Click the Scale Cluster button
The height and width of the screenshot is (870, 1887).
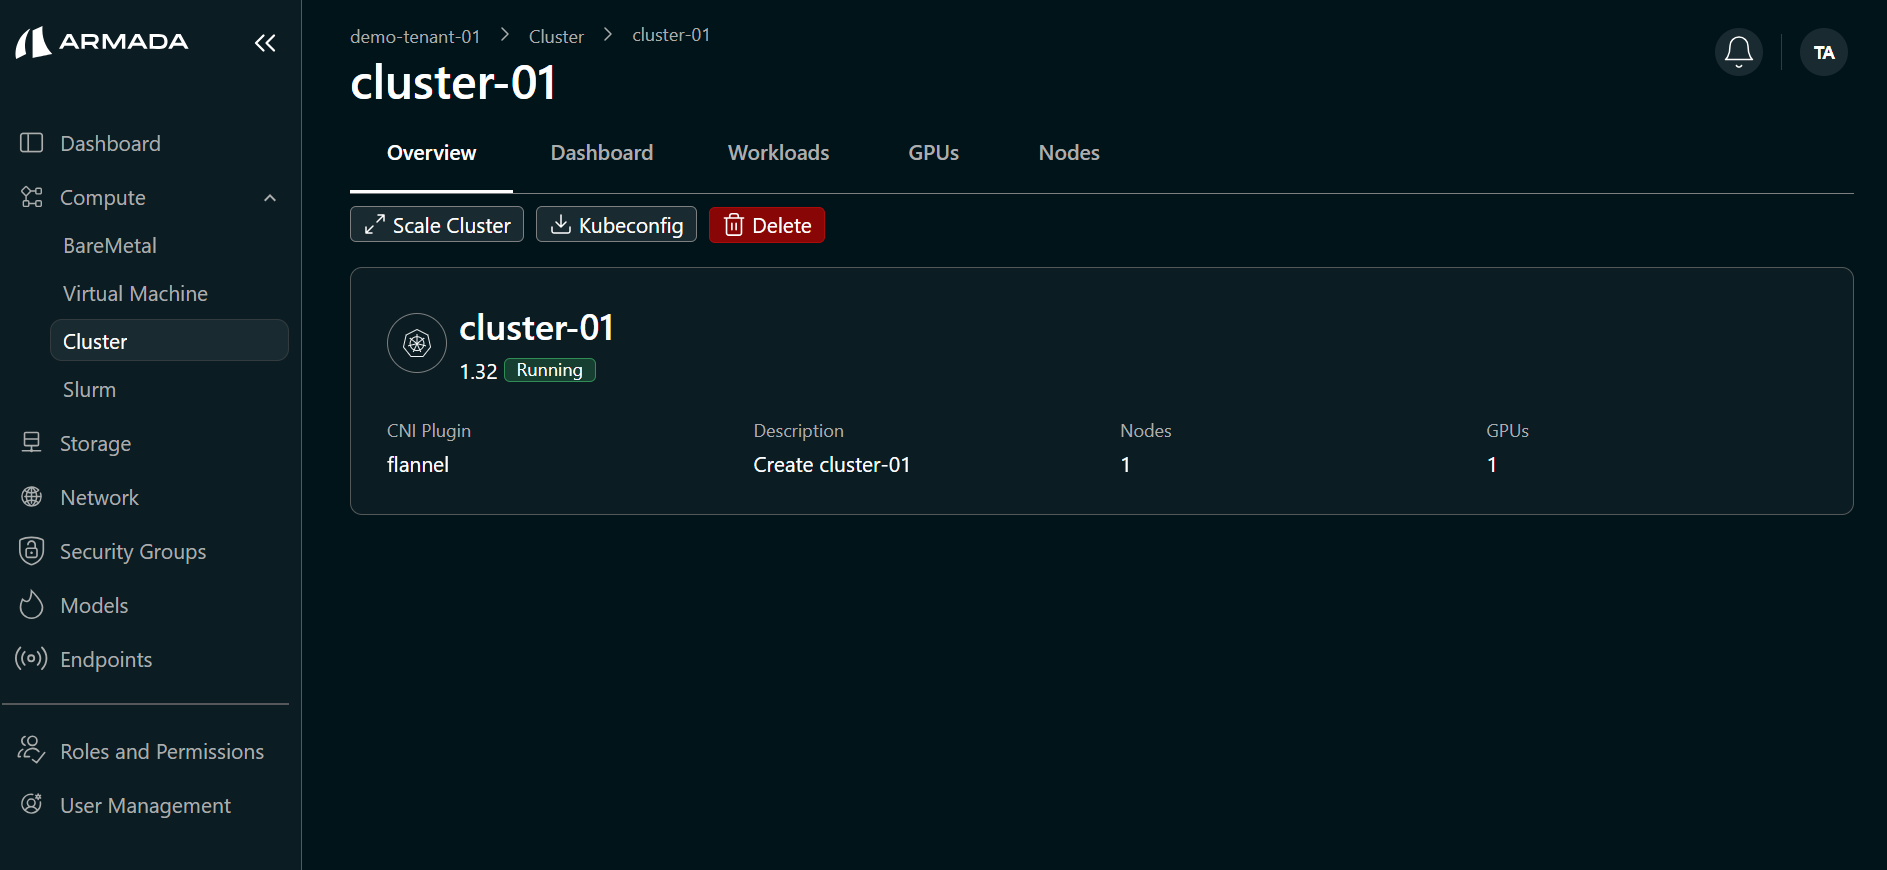click(x=437, y=225)
